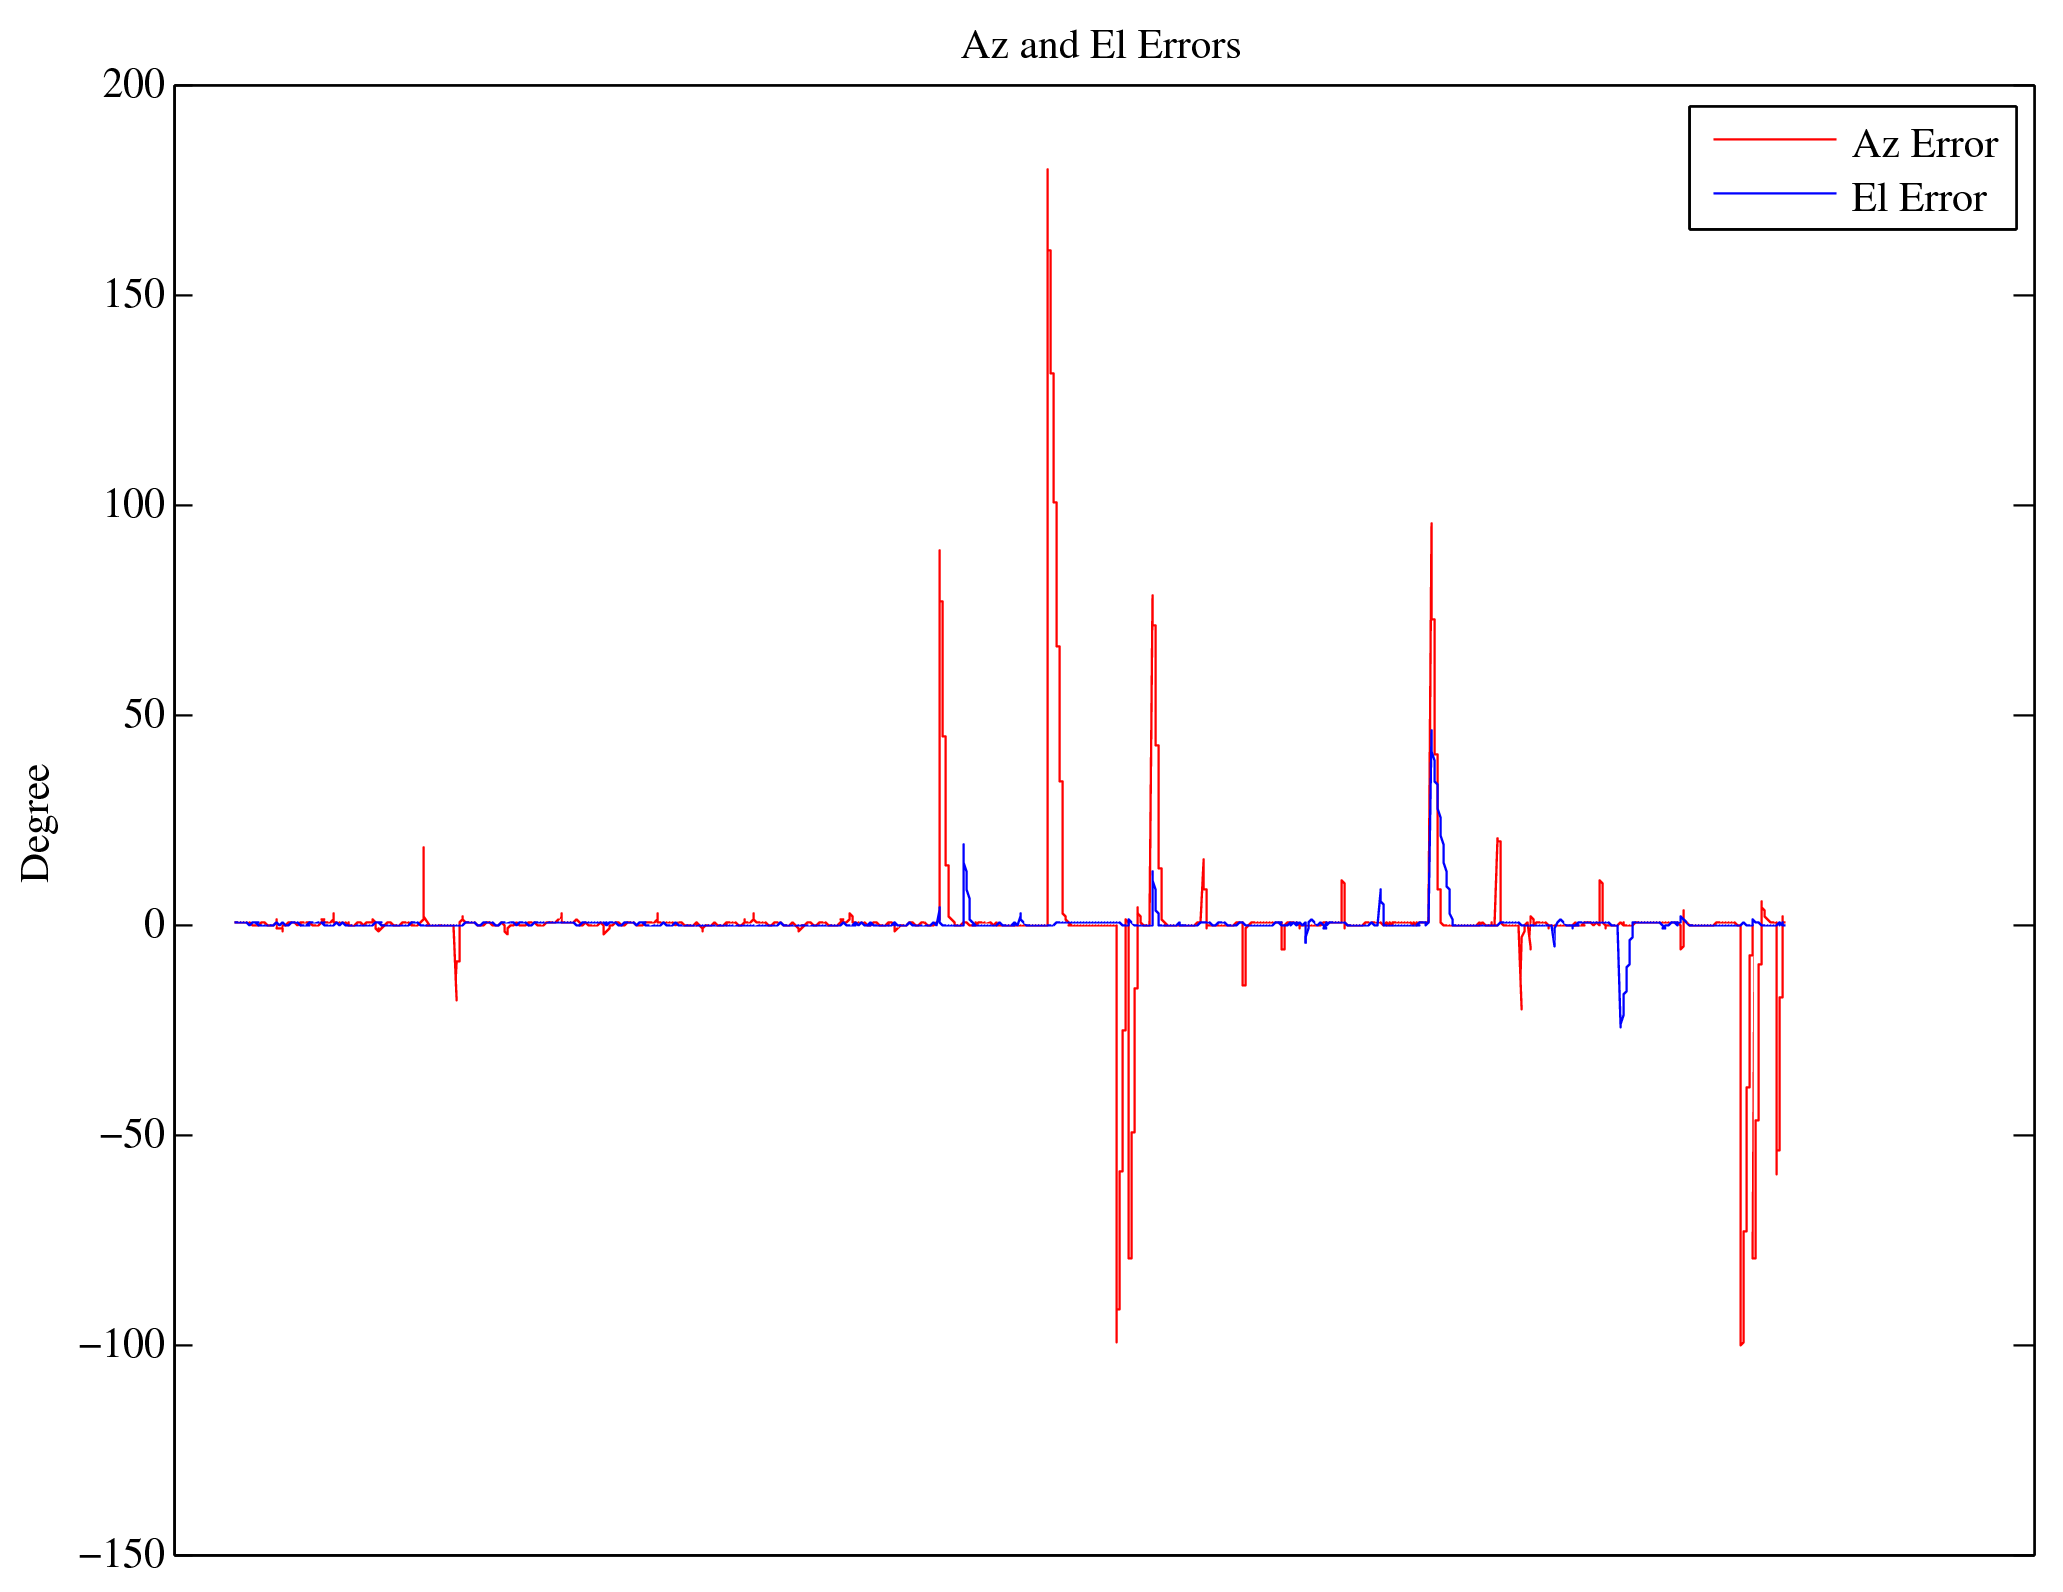
Task: Click the Degree y-axis label
Action: coord(36,822)
